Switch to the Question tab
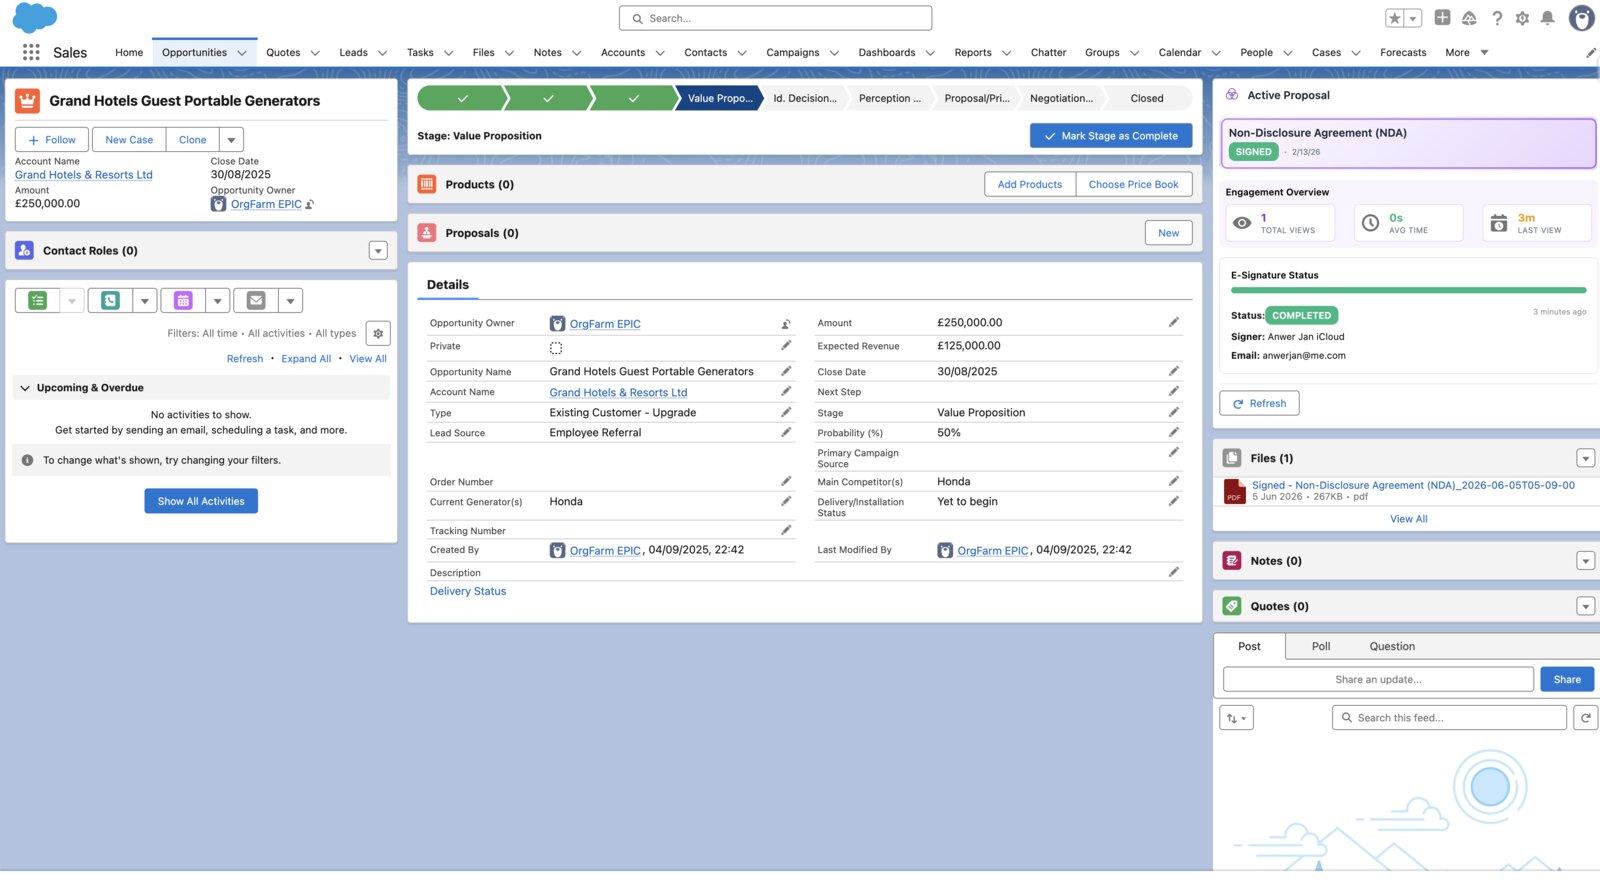 pos(1392,646)
